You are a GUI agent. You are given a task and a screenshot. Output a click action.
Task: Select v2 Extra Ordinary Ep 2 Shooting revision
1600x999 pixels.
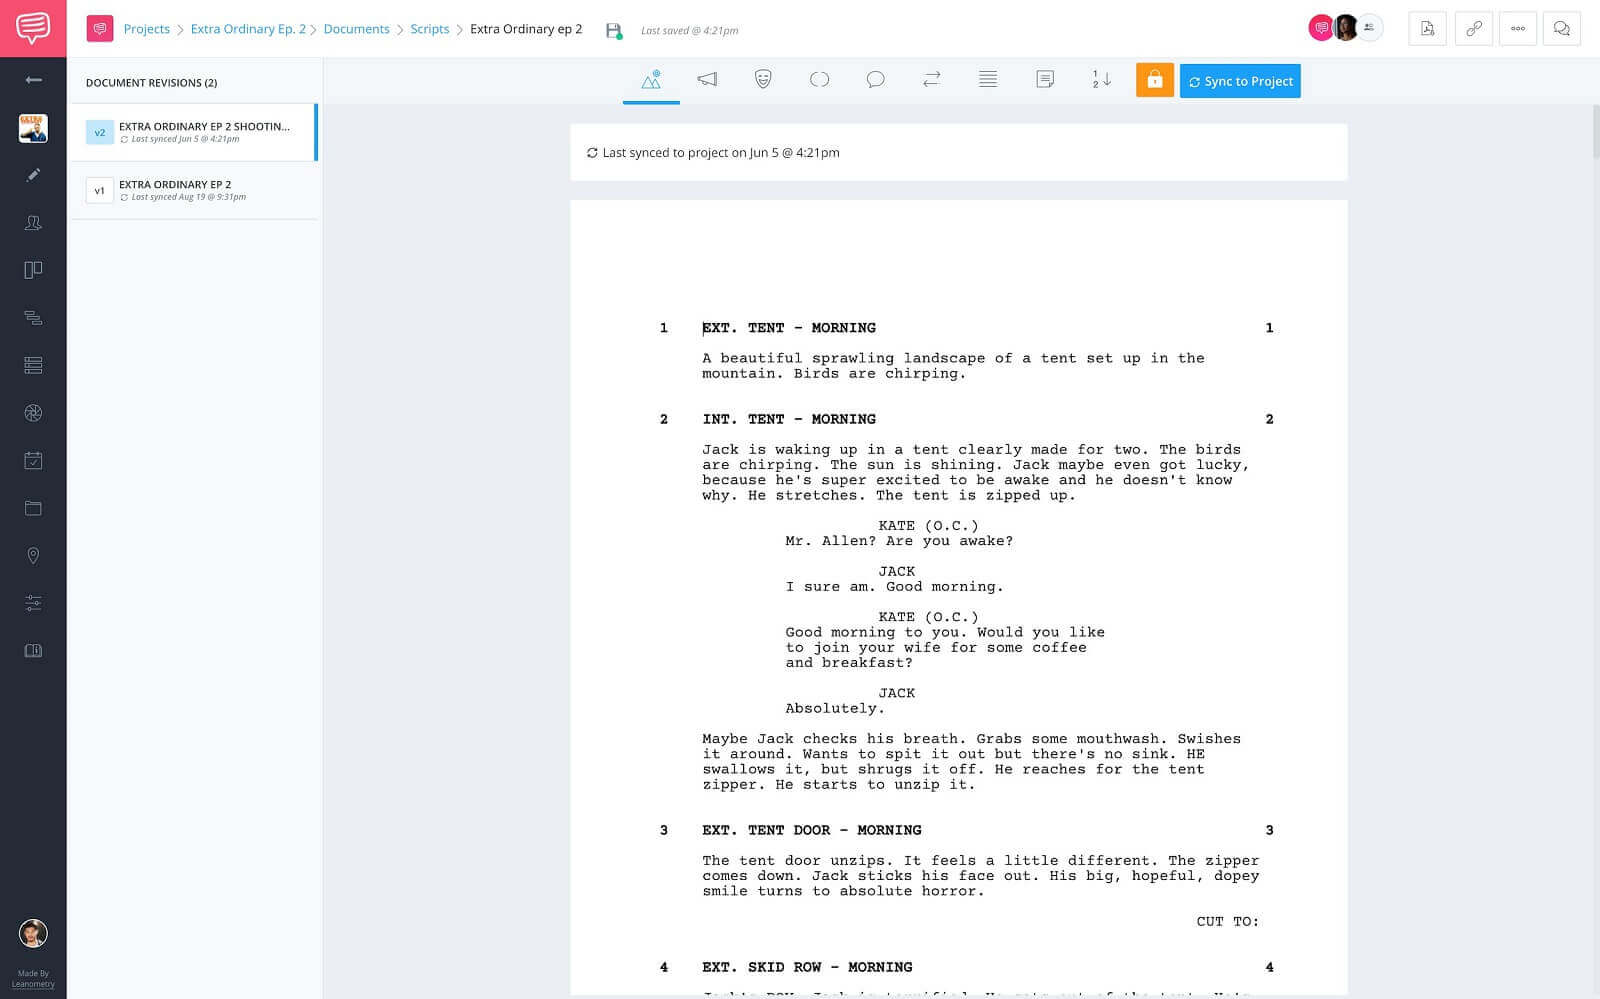click(193, 132)
